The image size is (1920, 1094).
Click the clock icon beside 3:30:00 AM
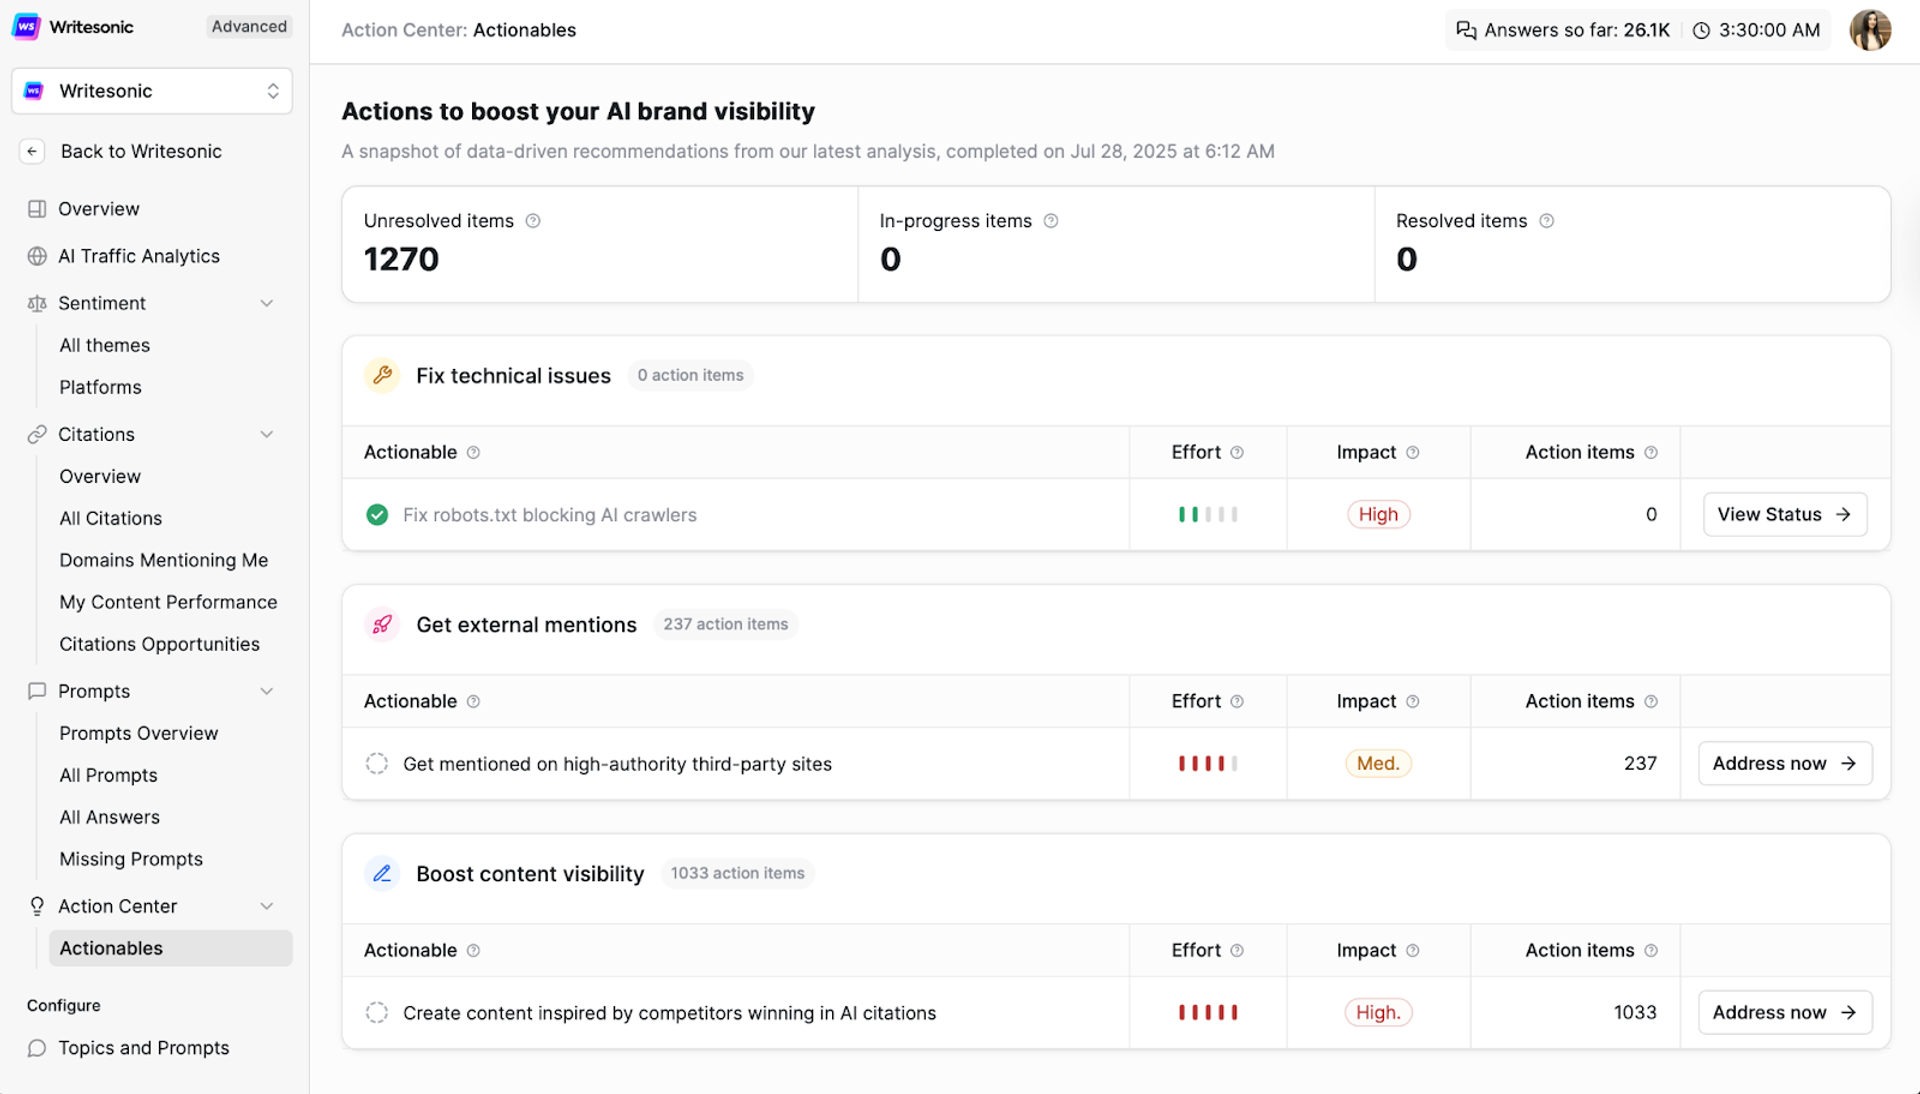[1701, 30]
